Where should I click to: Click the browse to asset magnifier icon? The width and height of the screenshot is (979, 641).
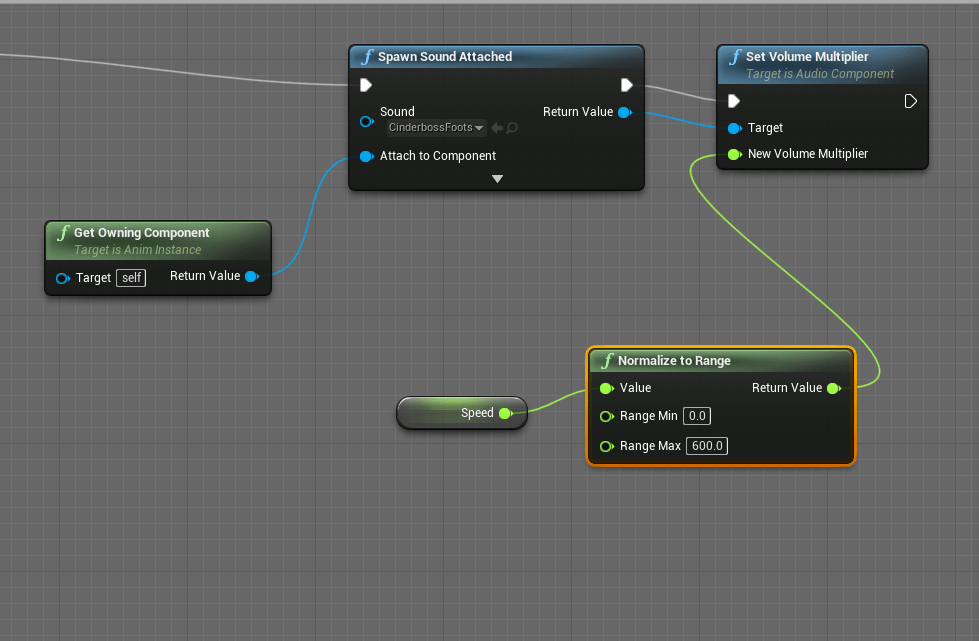pyautogui.click(x=512, y=128)
